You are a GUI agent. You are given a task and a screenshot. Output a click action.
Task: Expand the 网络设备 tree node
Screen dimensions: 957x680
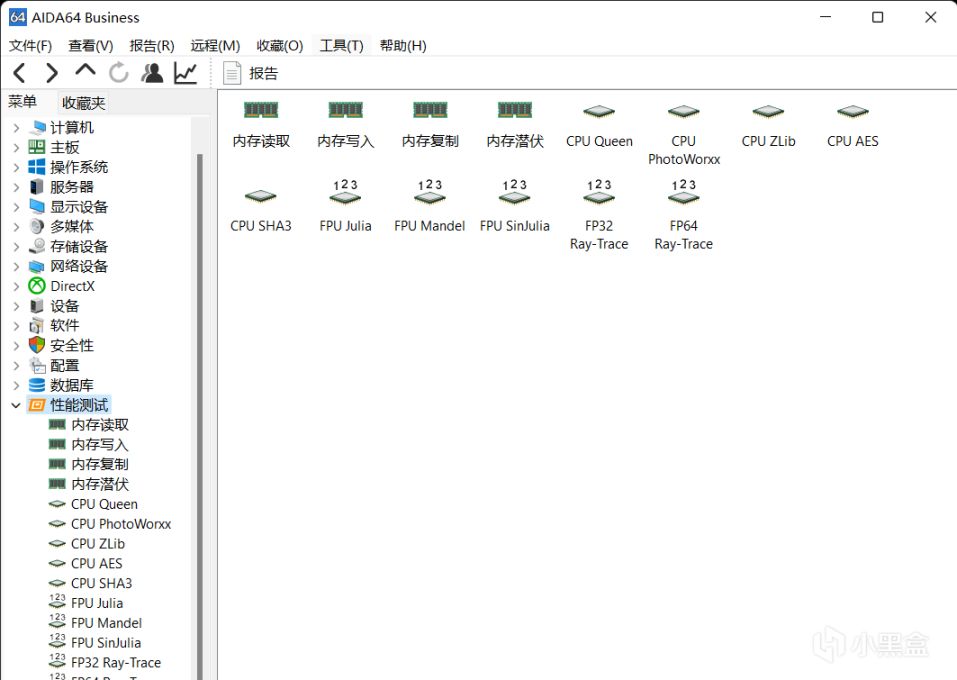click(16, 266)
